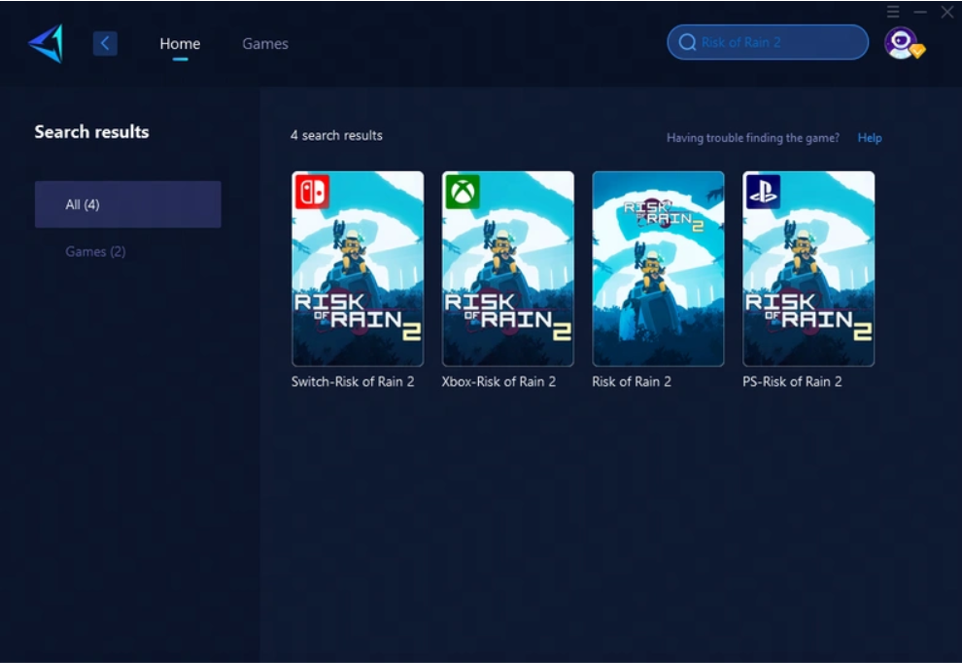Open the hamburger menu icon

tap(893, 12)
